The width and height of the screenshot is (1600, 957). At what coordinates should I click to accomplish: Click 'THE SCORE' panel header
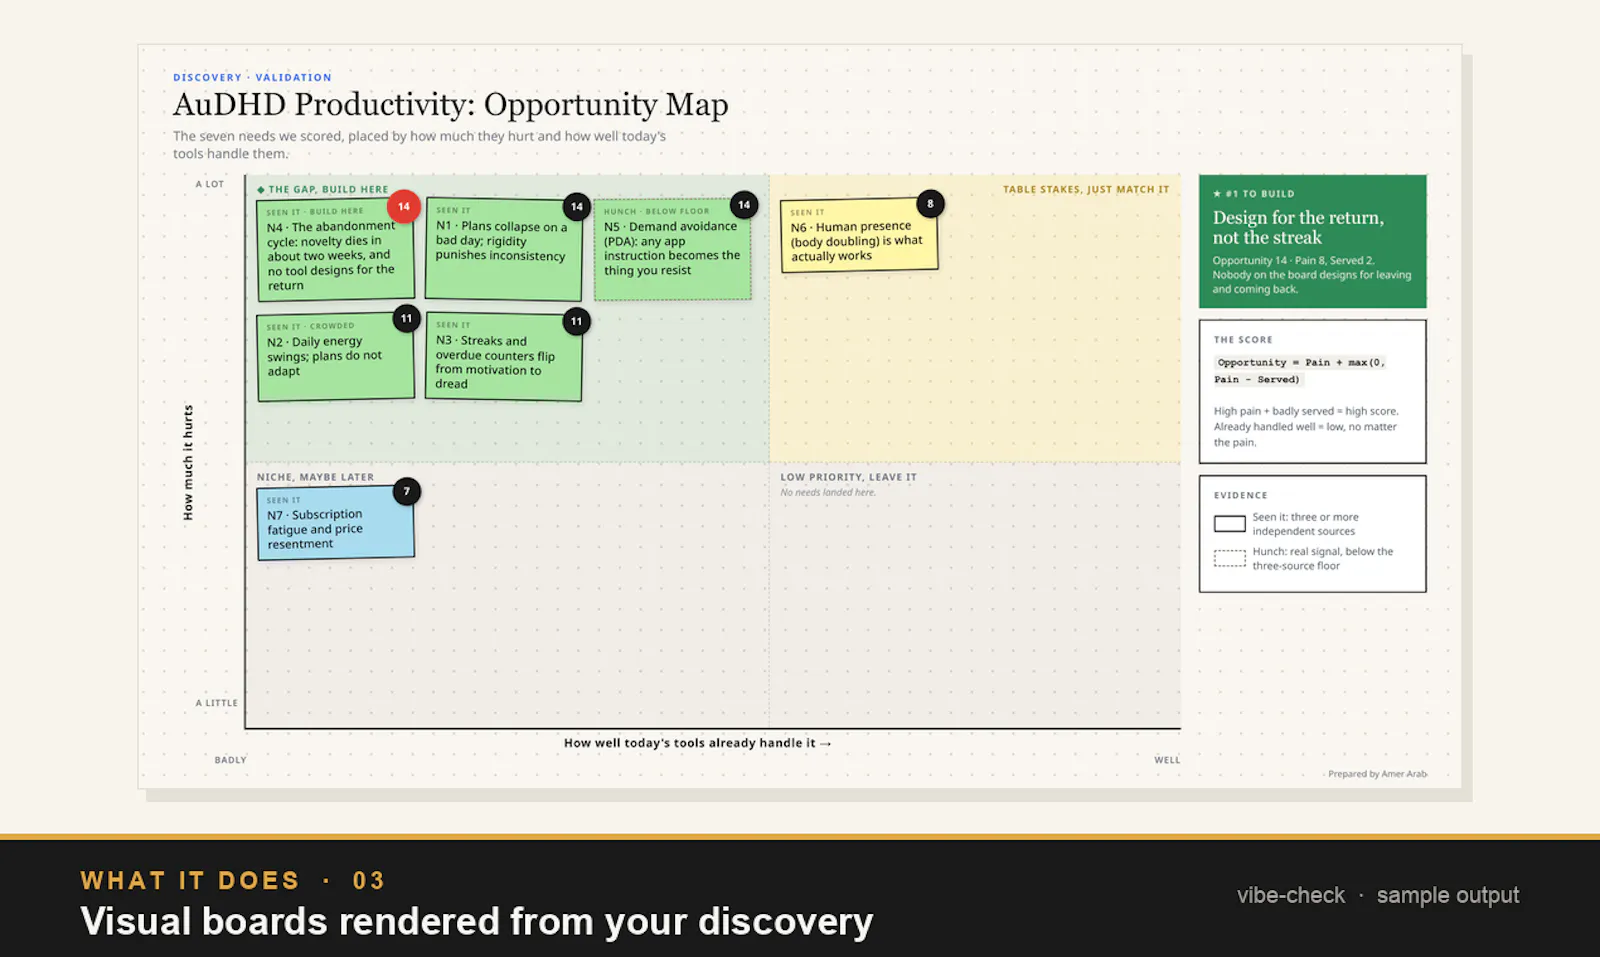pyautogui.click(x=1243, y=340)
